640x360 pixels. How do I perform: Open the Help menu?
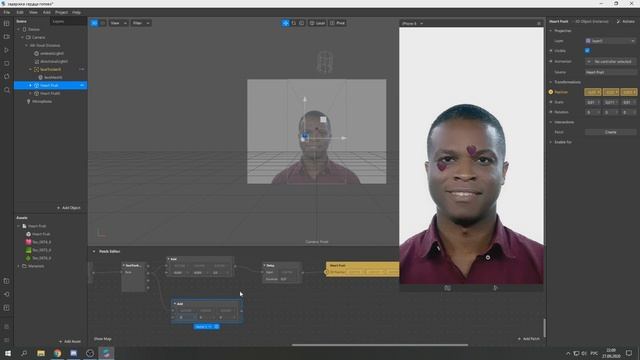[x=76, y=12]
